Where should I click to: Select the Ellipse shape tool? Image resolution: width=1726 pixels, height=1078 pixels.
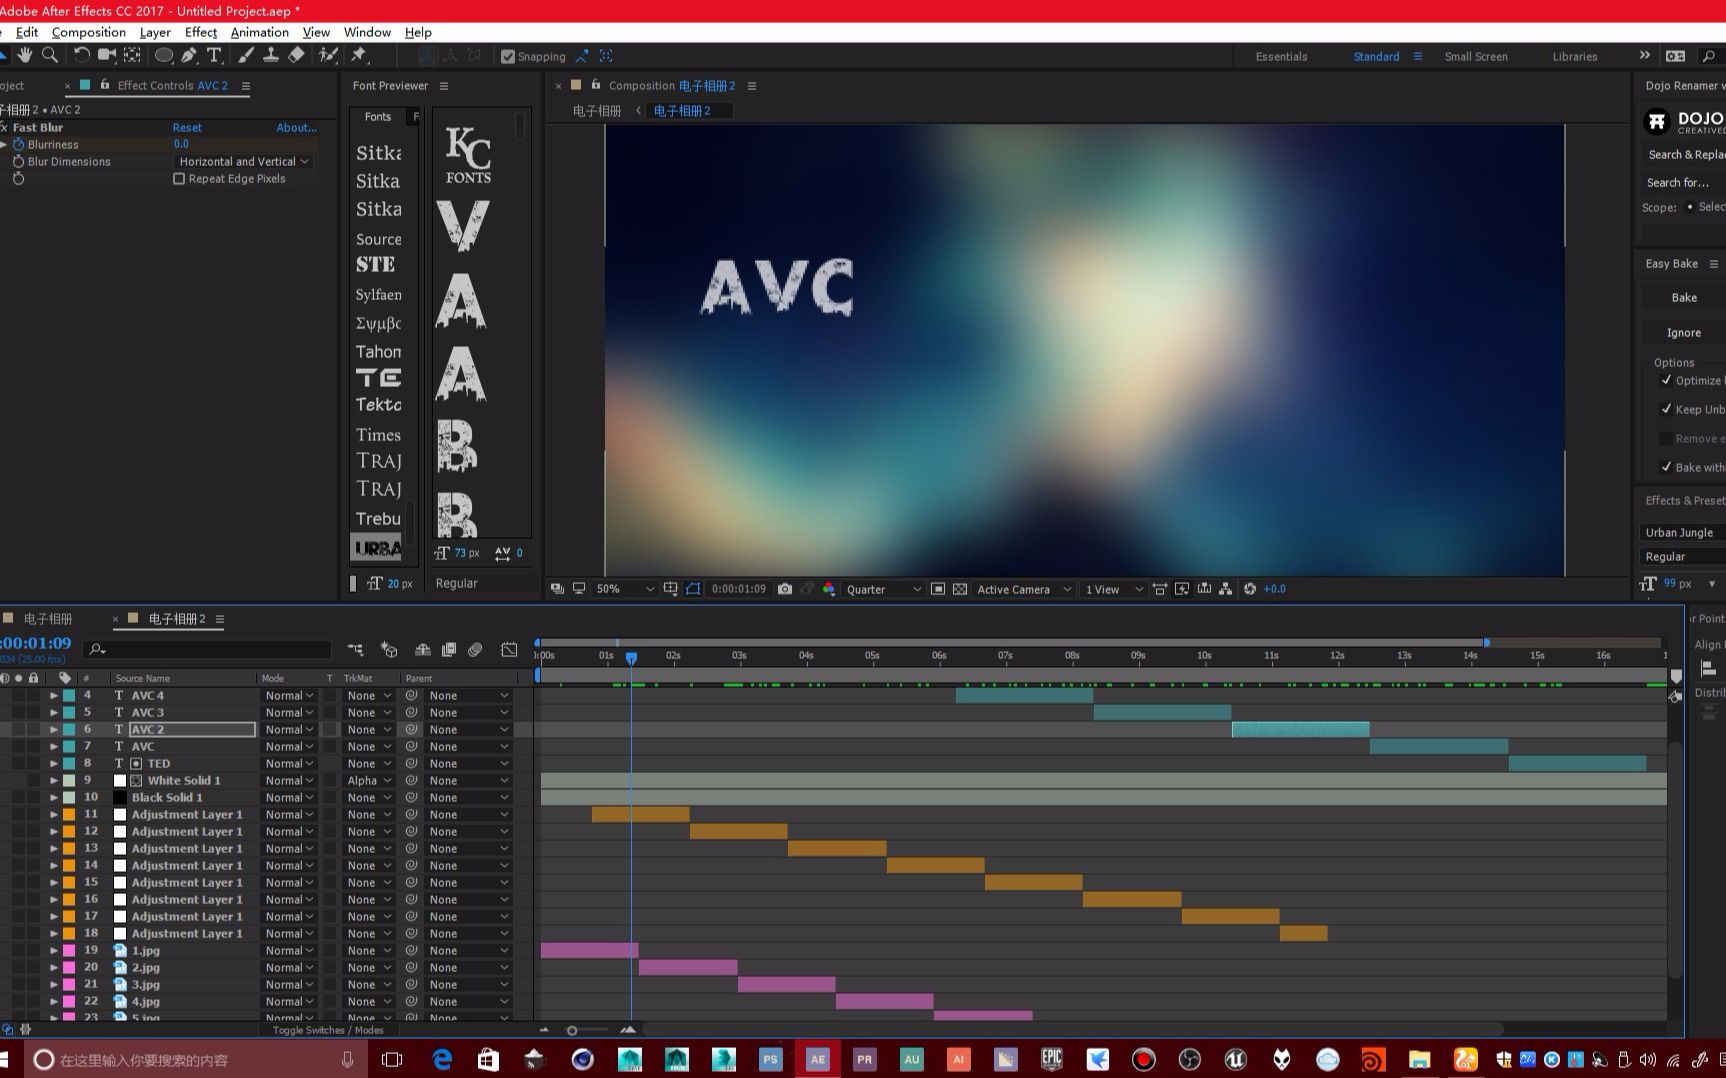pos(164,56)
